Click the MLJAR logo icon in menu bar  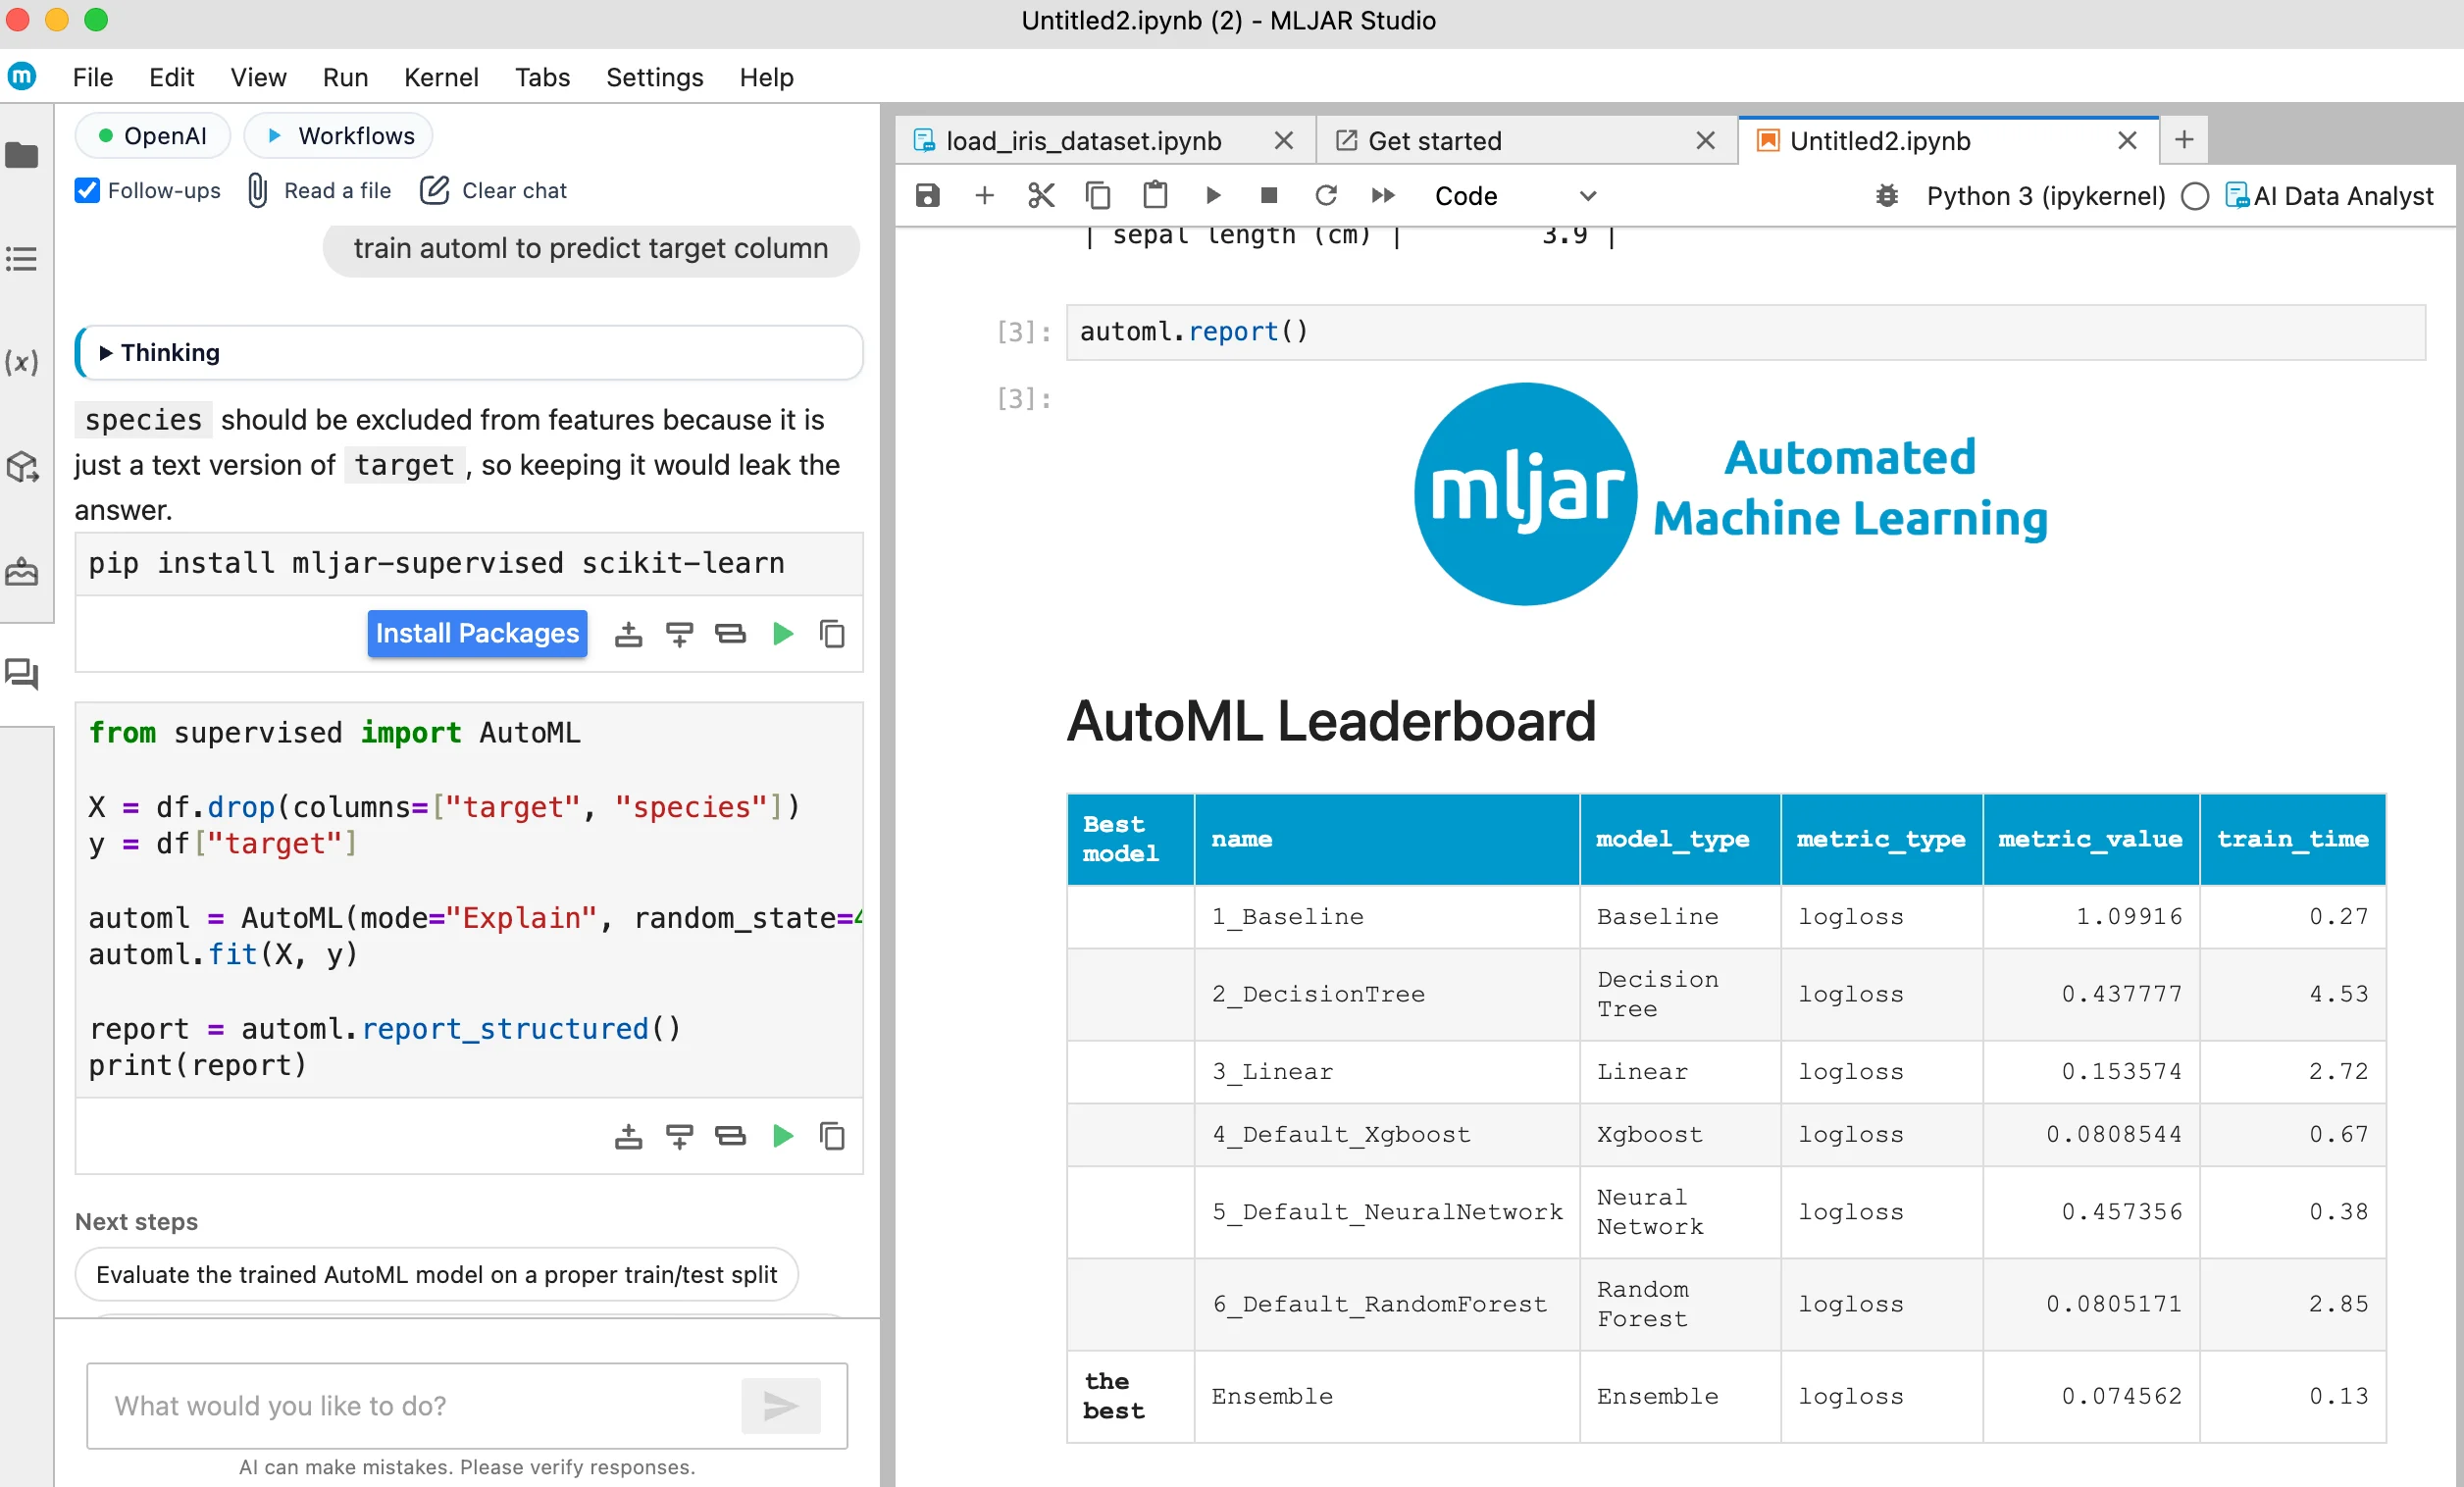tap(22, 76)
